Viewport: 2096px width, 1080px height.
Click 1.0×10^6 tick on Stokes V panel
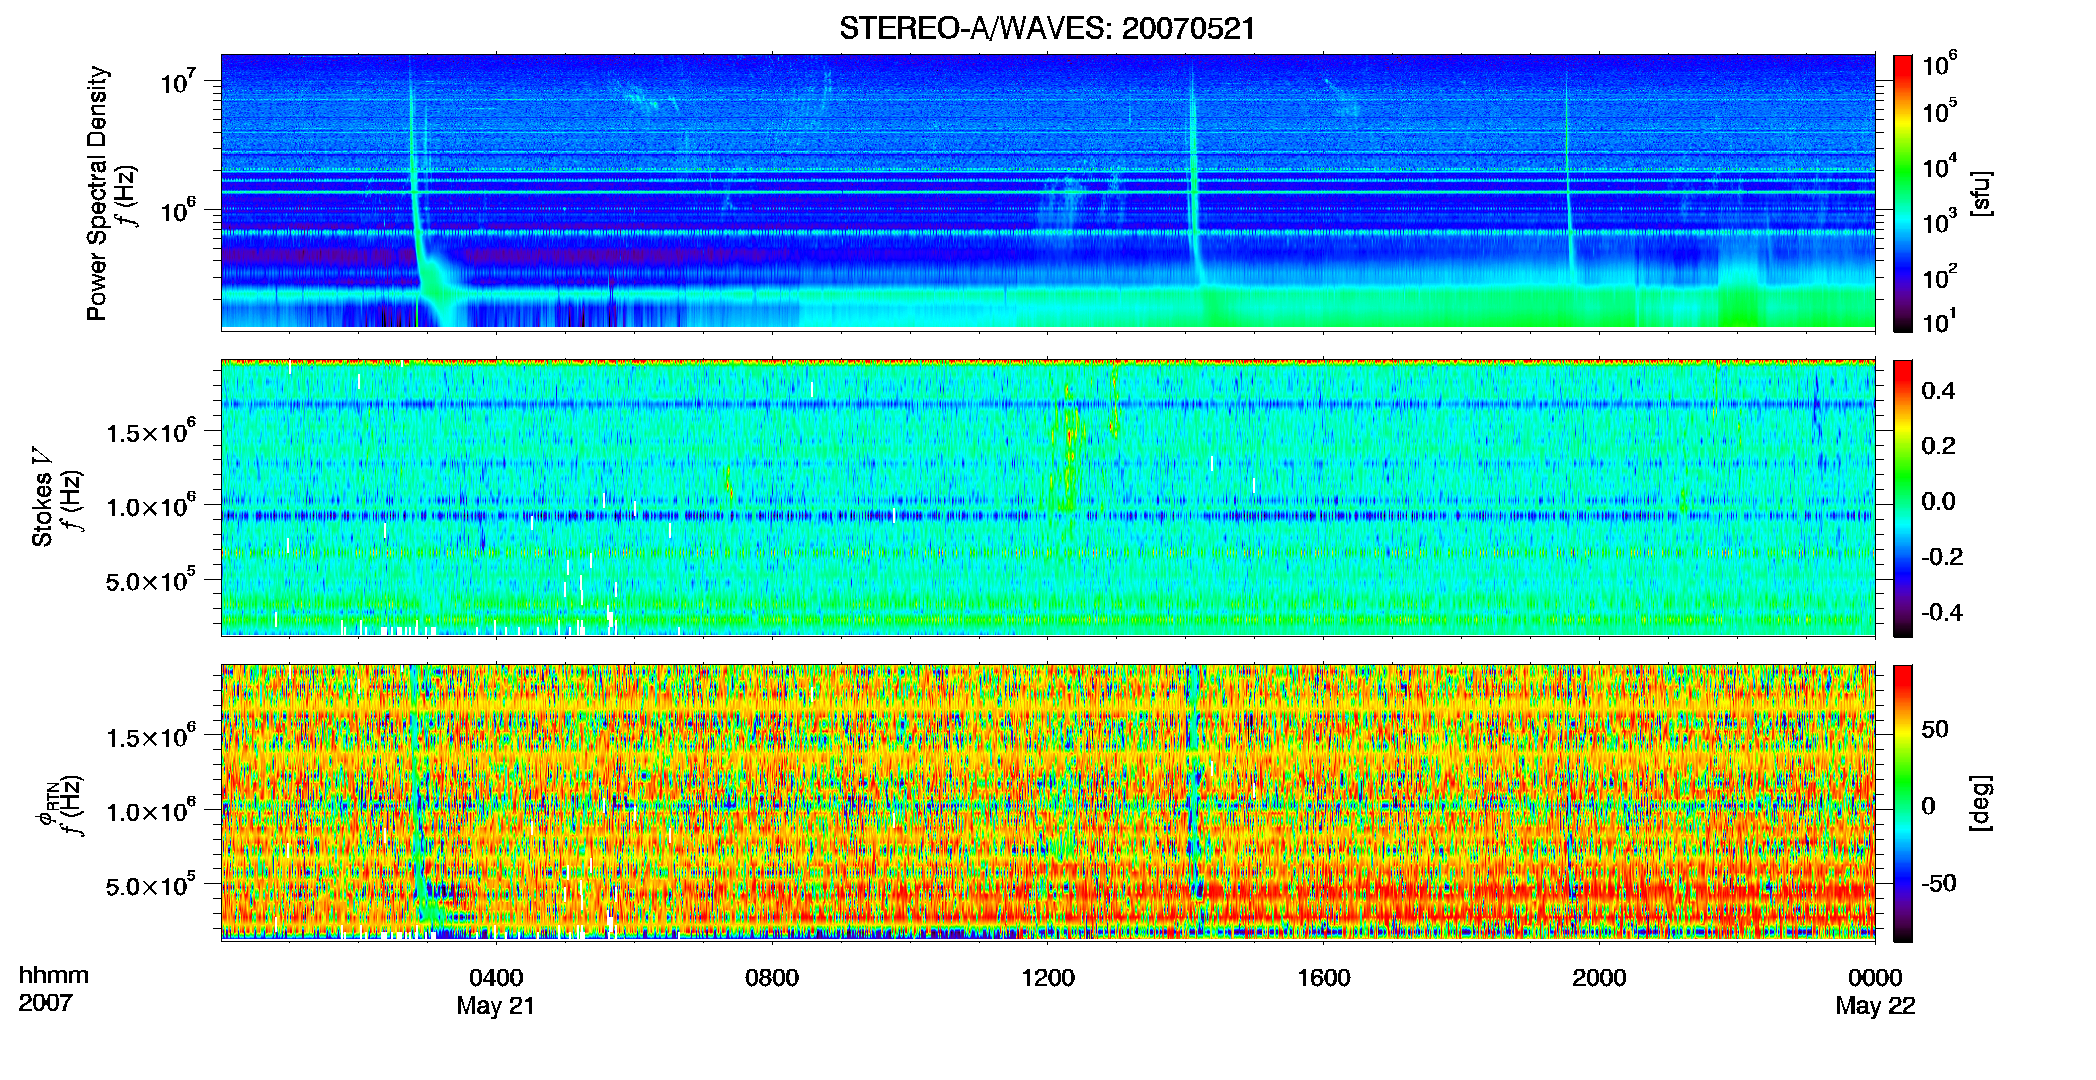point(151,506)
